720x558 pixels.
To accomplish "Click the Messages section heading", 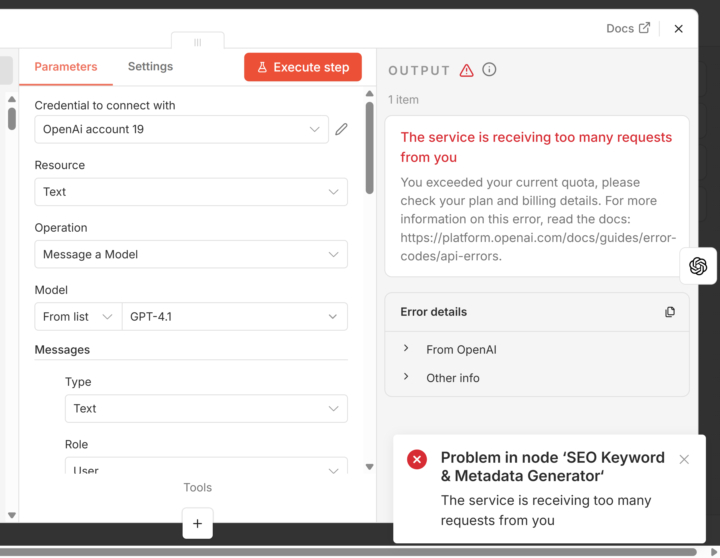I will tap(62, 350).
